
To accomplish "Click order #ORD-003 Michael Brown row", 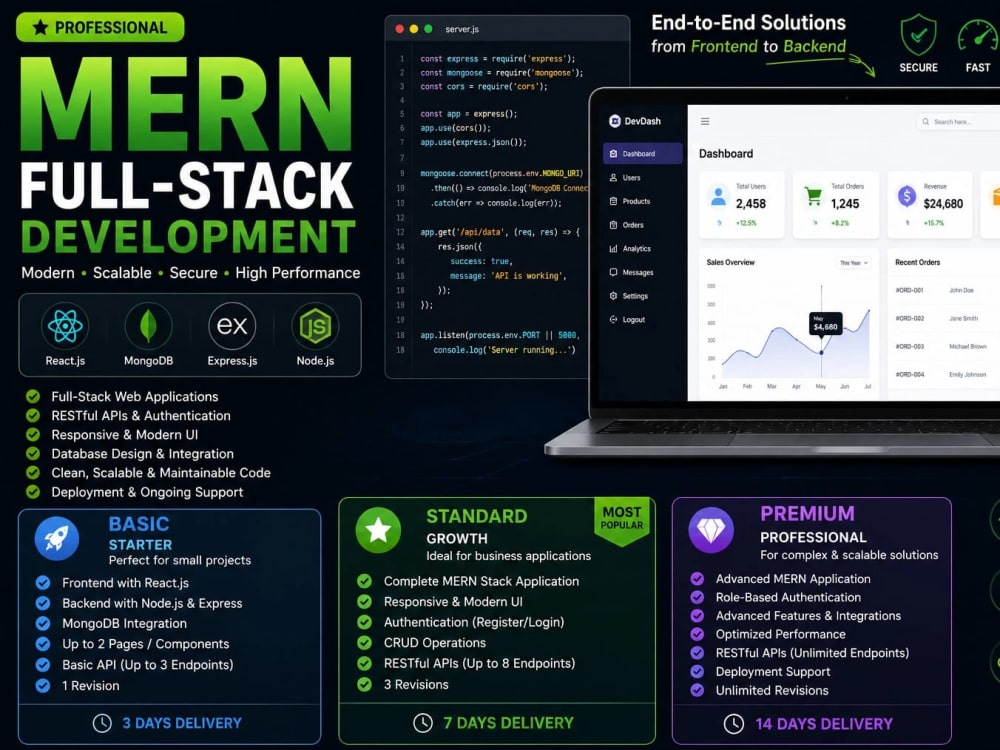I will (945, 346).
